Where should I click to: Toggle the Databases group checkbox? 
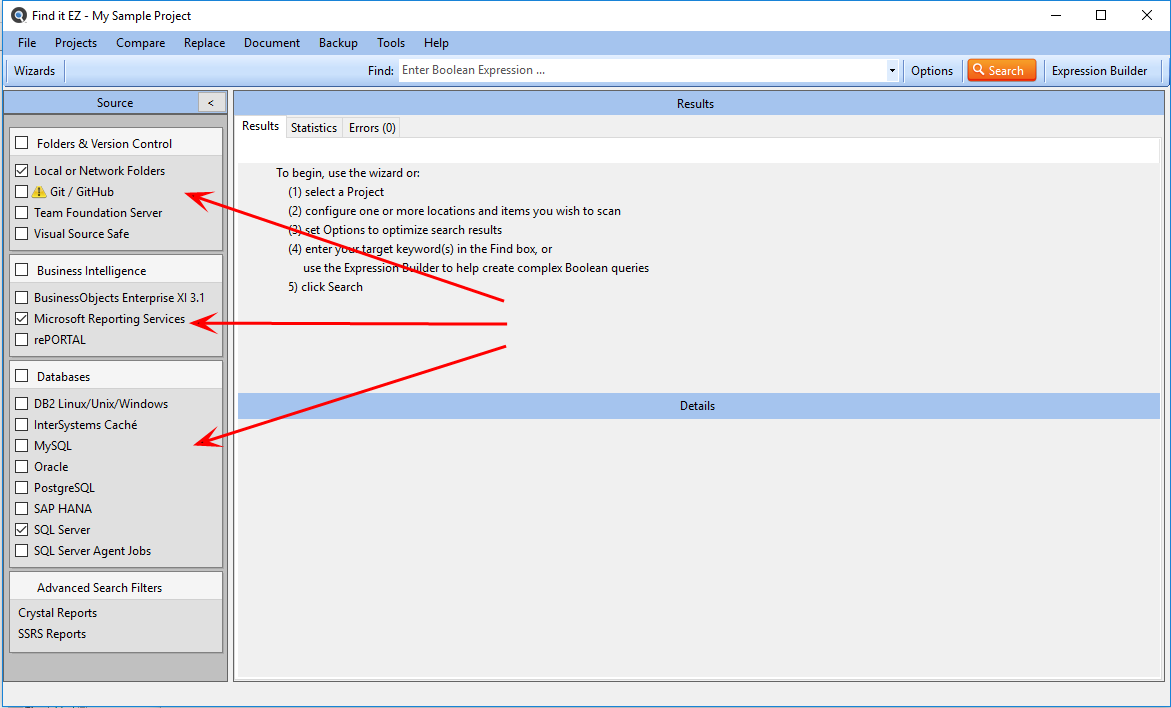pyautogui.click(x=22, y=376)
